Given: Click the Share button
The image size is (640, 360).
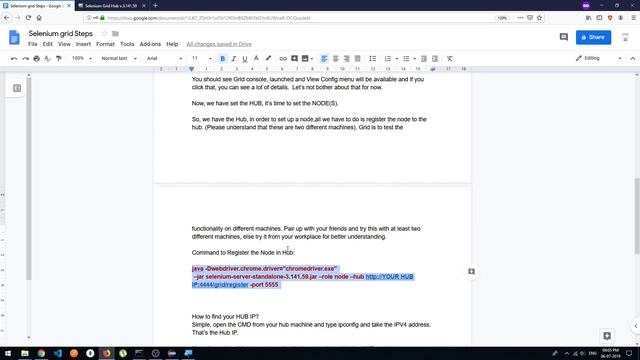Looking at the screenshot, I should coord(593,37).
